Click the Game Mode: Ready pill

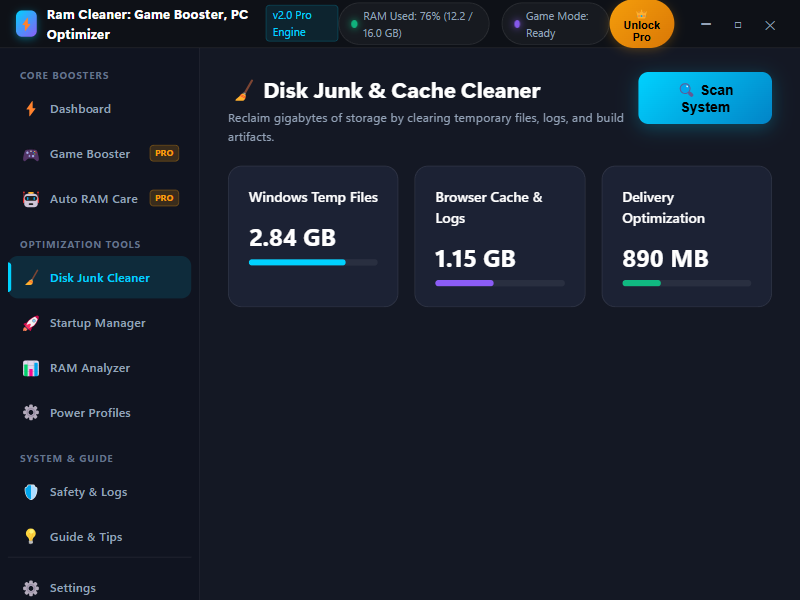555,24
